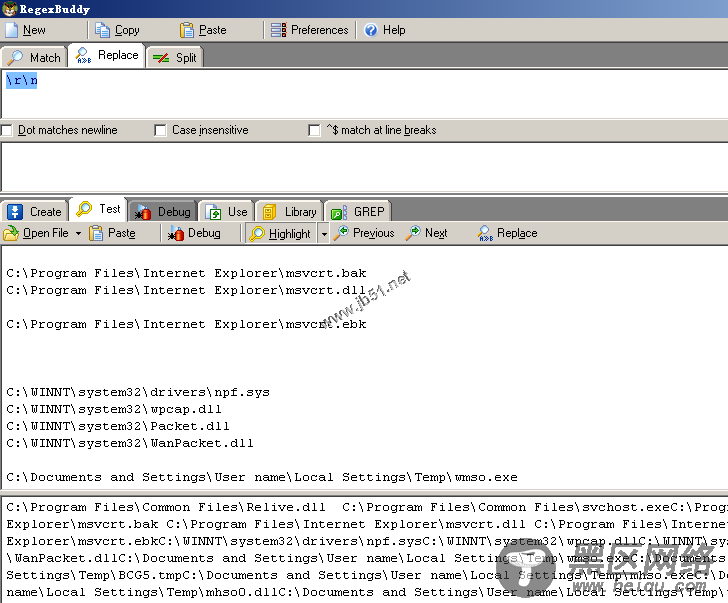Click the msvcrt.bak path line
Screen dimensions: 728x603
[186, 273]
